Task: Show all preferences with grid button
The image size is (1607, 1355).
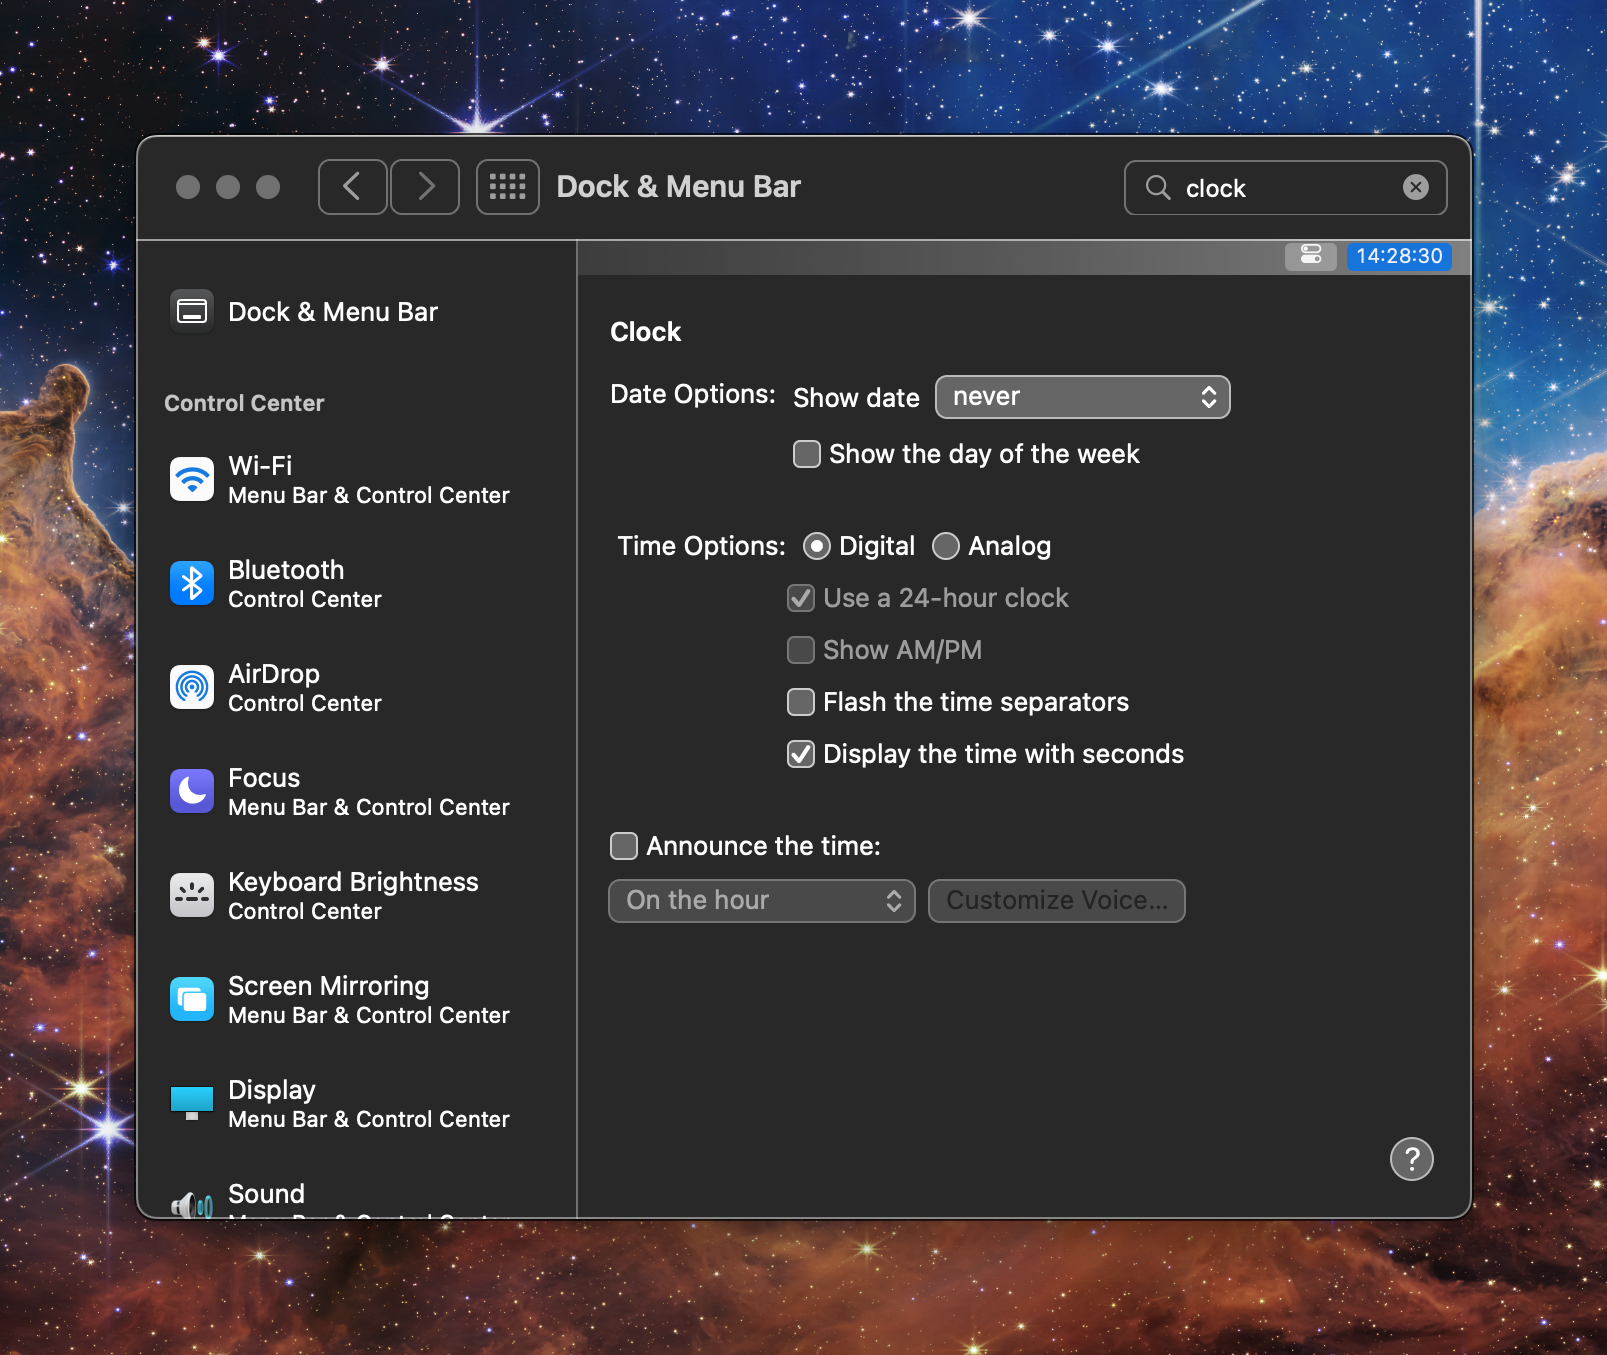Action: tap(507, 187)
